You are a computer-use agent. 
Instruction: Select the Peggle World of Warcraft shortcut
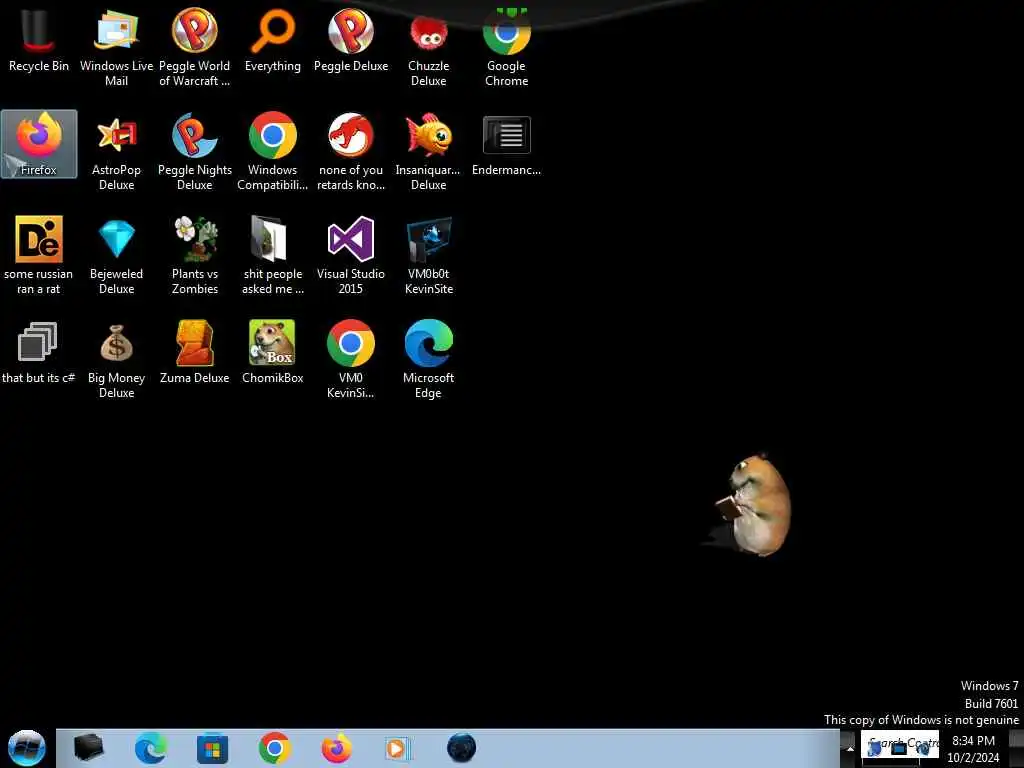(x=195, y=47)
